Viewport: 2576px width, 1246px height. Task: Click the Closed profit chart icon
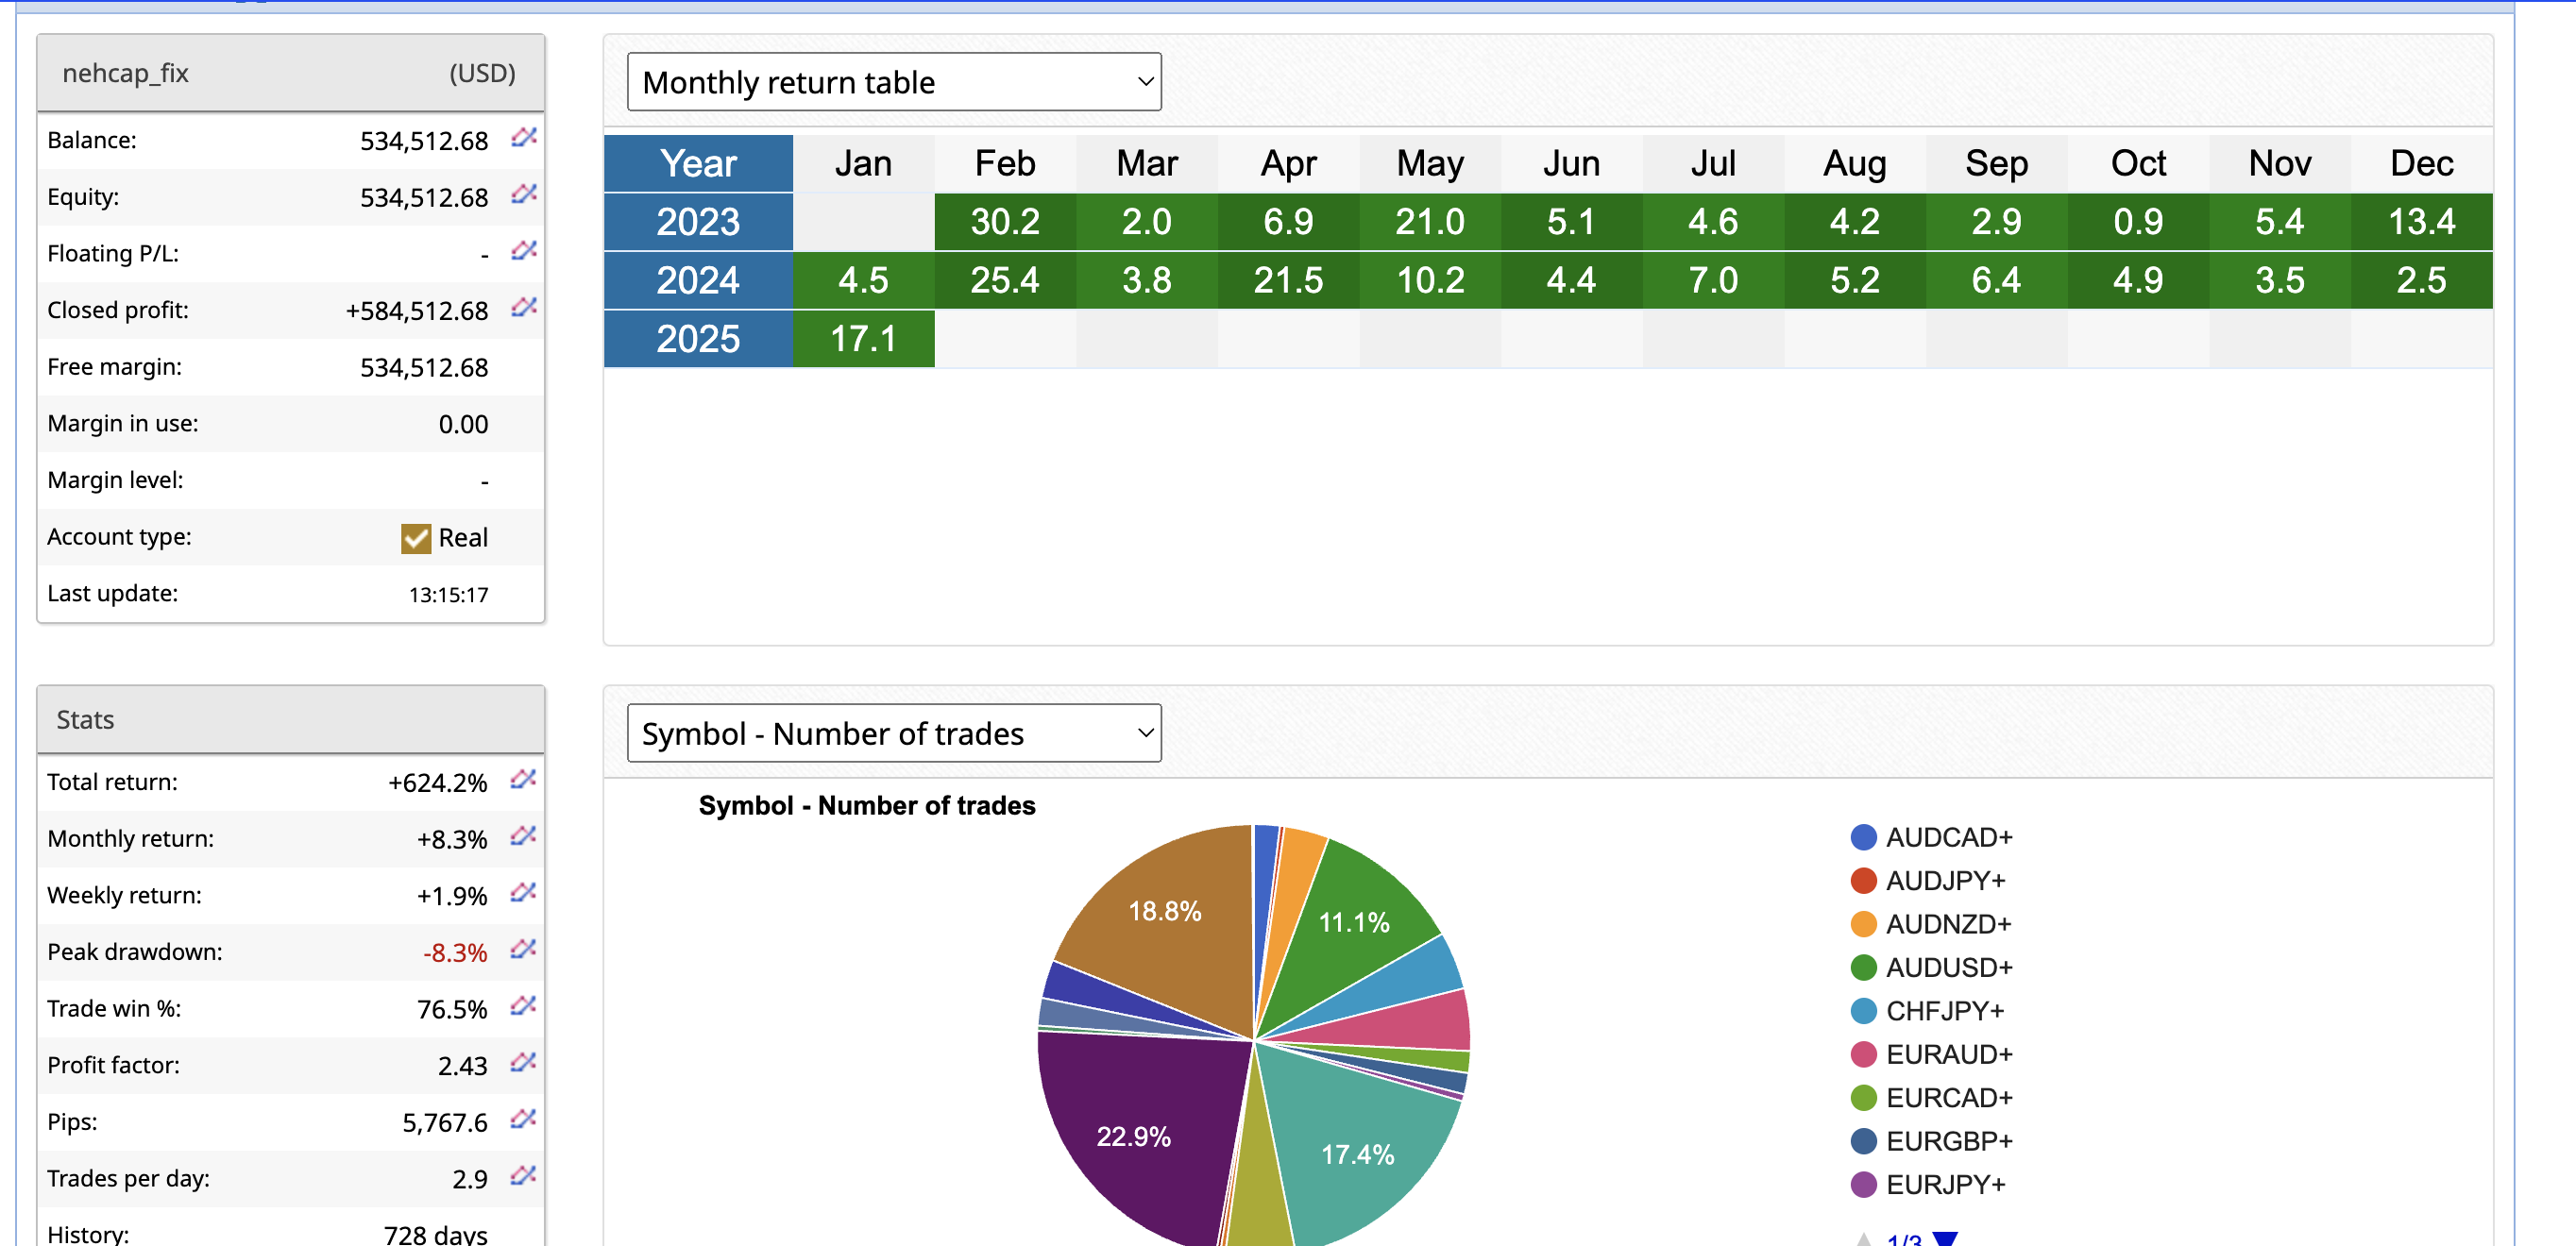tap(524, 307)
